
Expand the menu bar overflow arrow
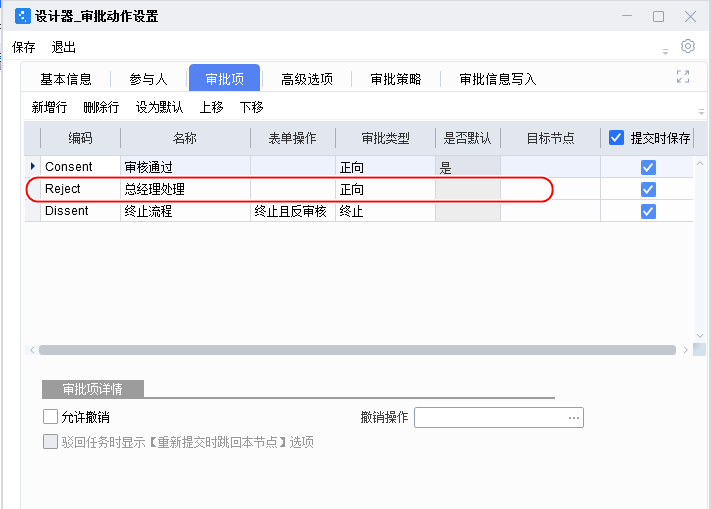coord(666,51)
